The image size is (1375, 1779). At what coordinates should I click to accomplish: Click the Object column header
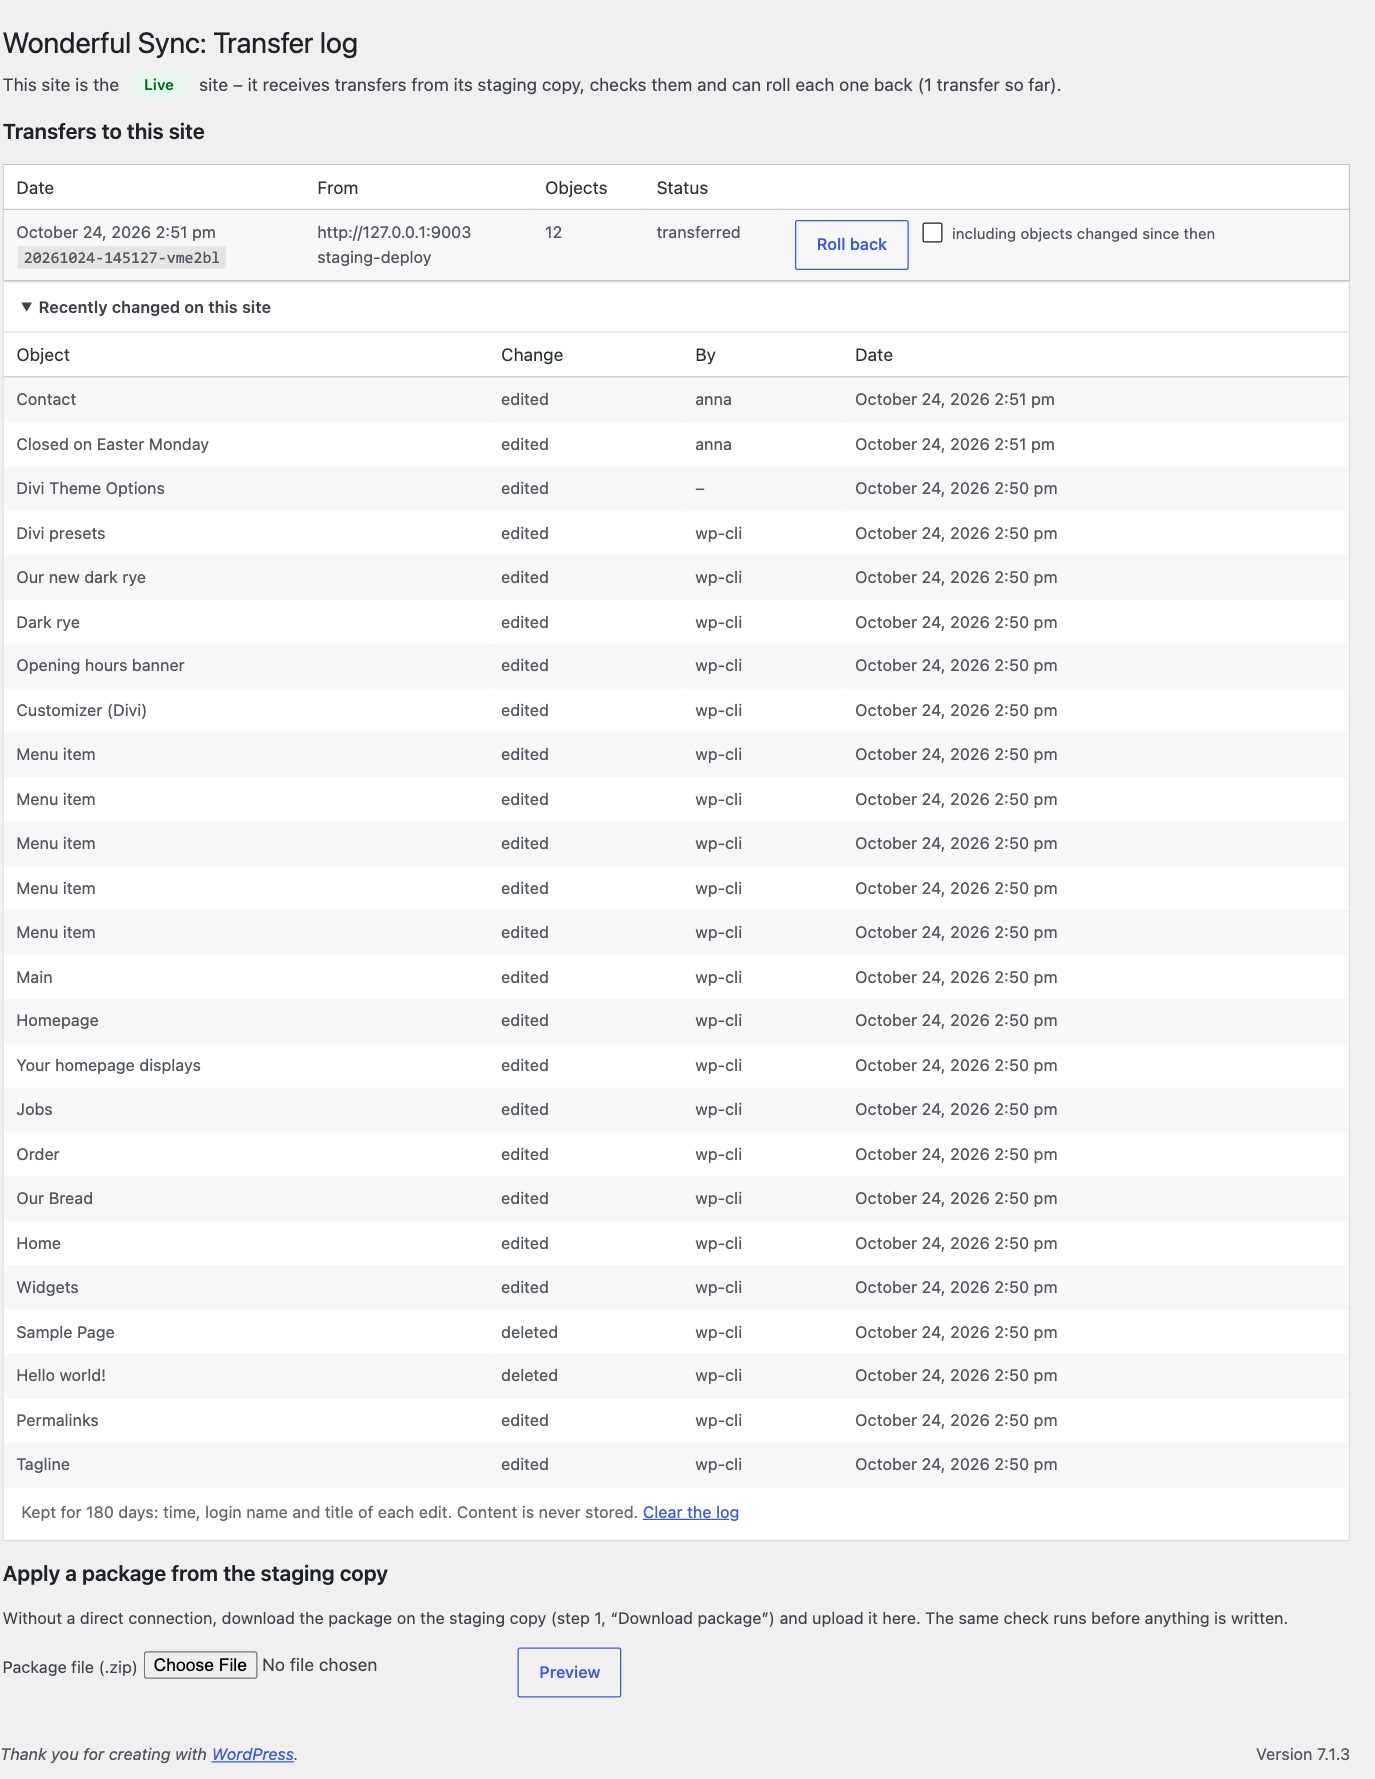[43, 355]
